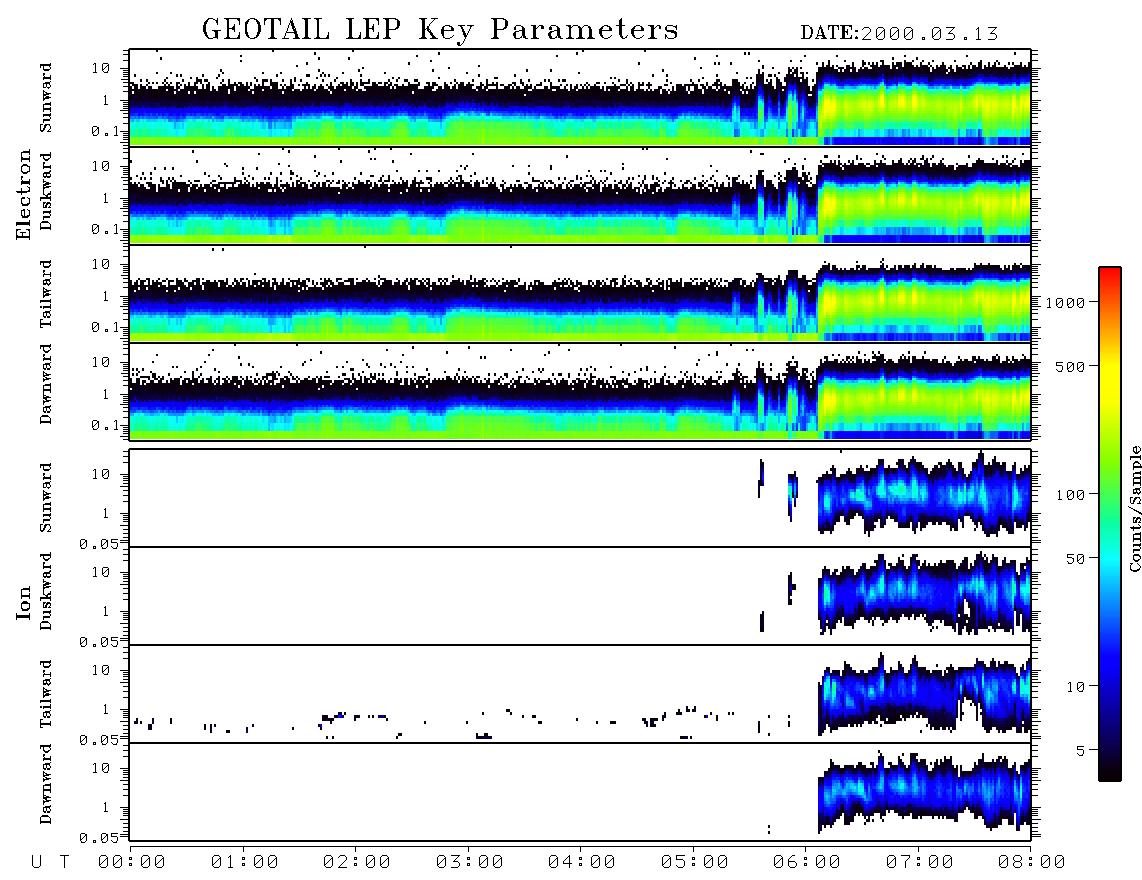Select the Ion Duskward panel label
Viewport: 1142px width, 880px height.
pyautogui.click(x=46, y=592)
